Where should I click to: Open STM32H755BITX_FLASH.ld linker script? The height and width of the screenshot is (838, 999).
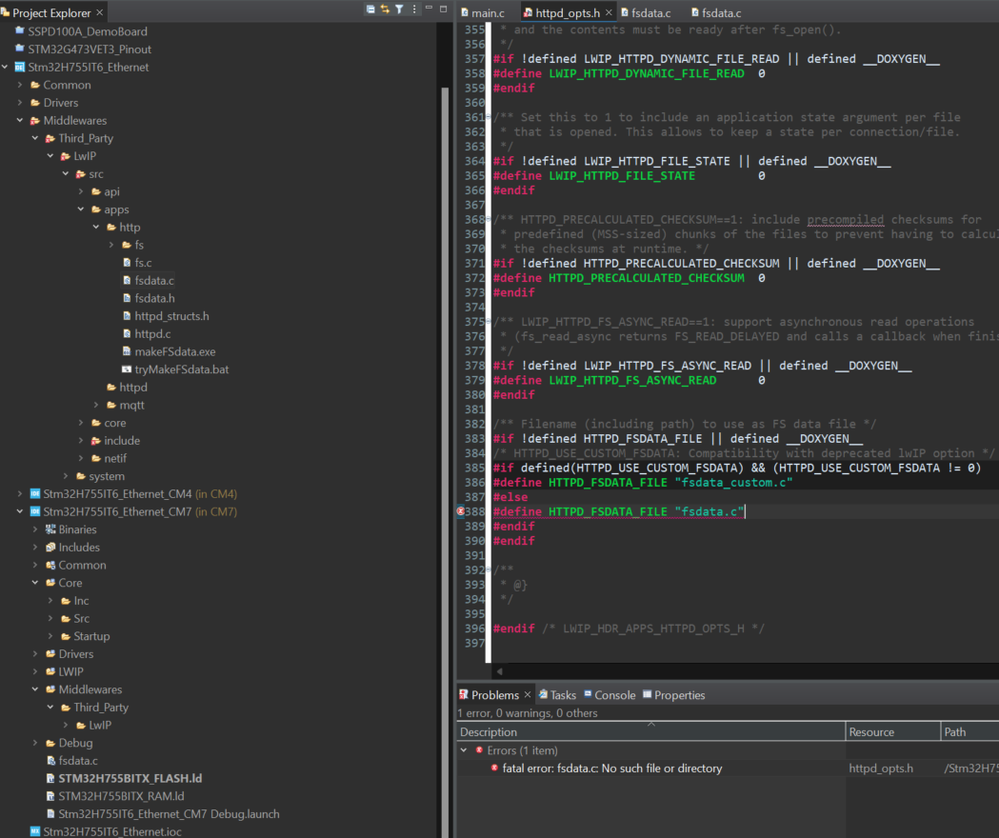coord(130,778)
